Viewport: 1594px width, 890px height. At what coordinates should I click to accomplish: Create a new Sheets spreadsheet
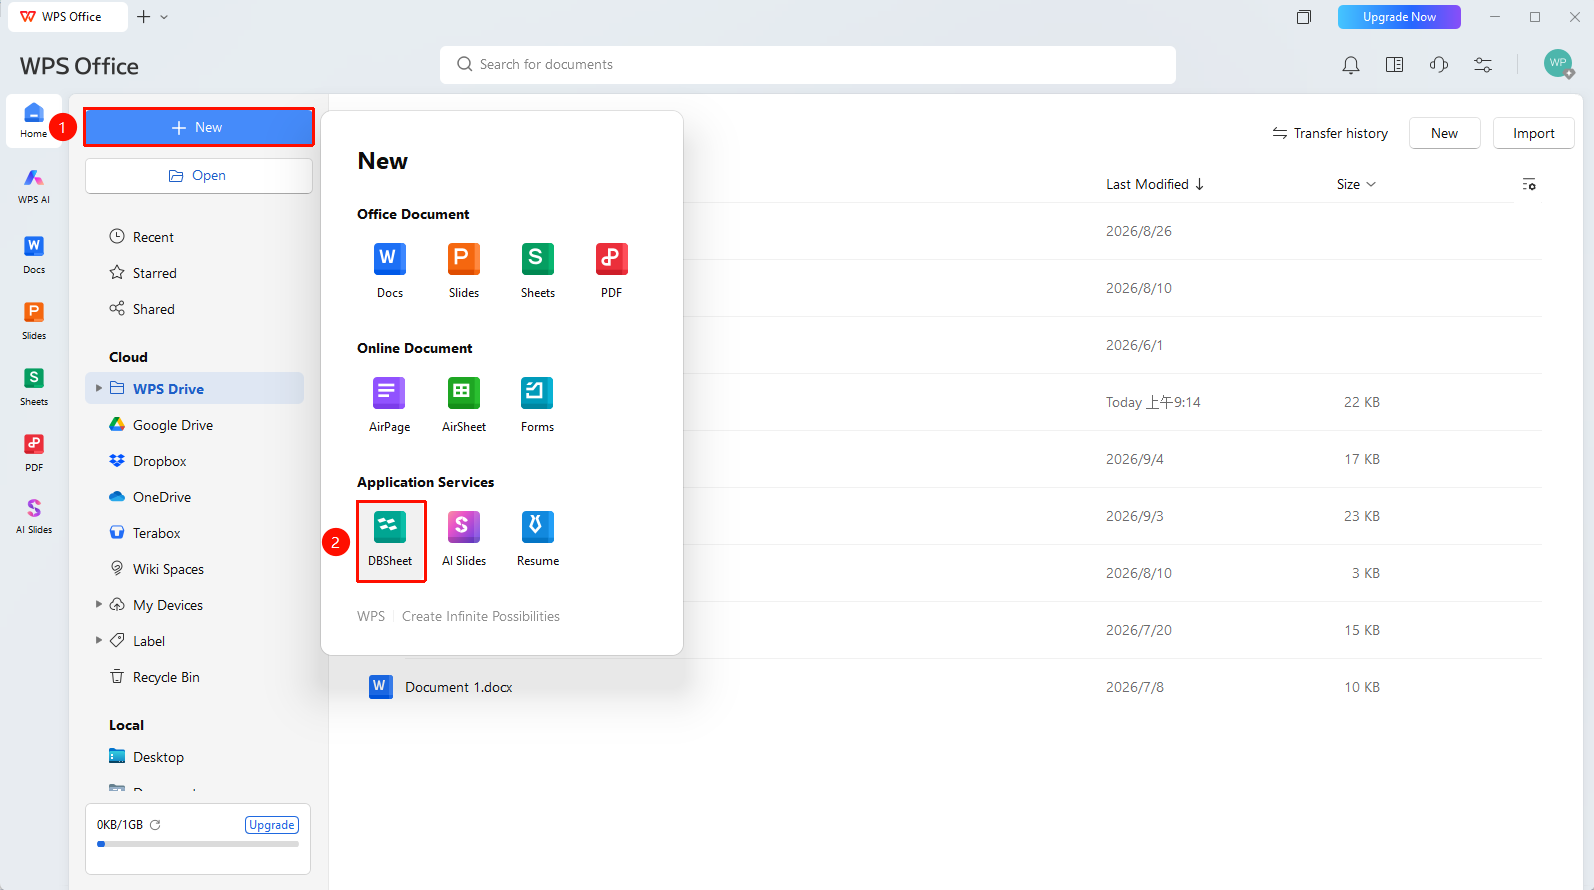click(537, 270)
